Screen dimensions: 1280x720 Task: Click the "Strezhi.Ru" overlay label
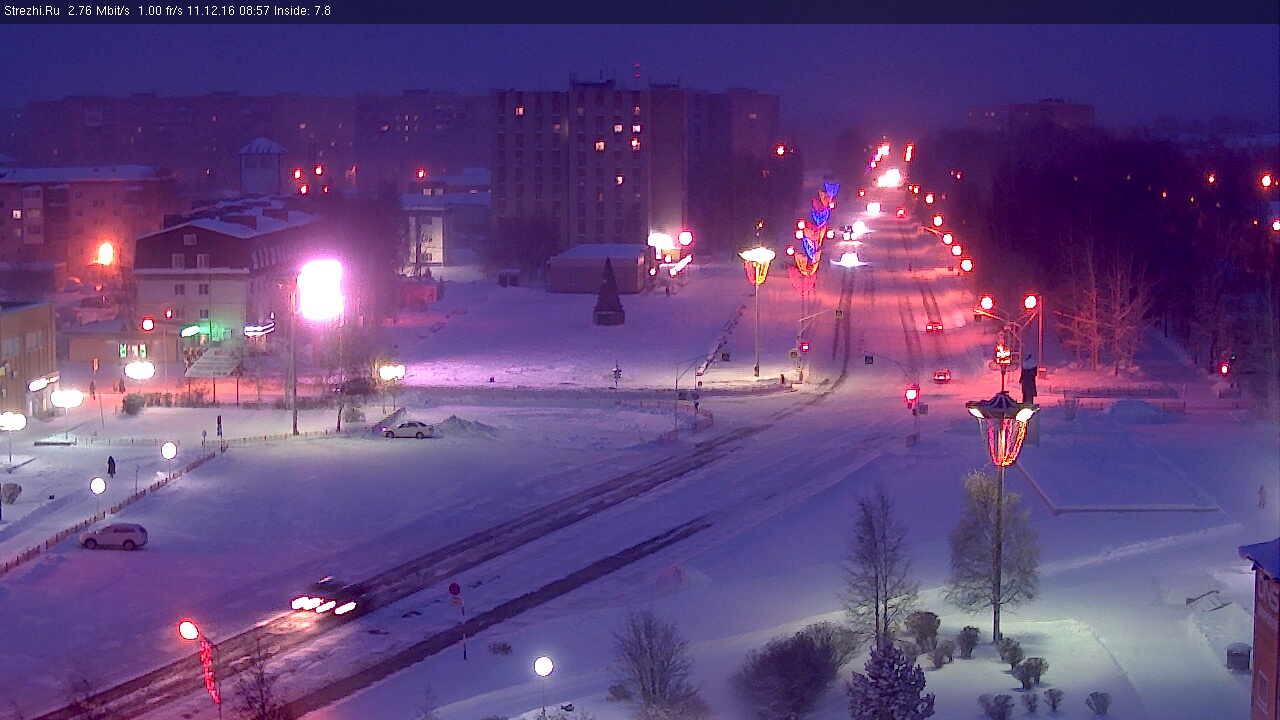tap(32, 11)
